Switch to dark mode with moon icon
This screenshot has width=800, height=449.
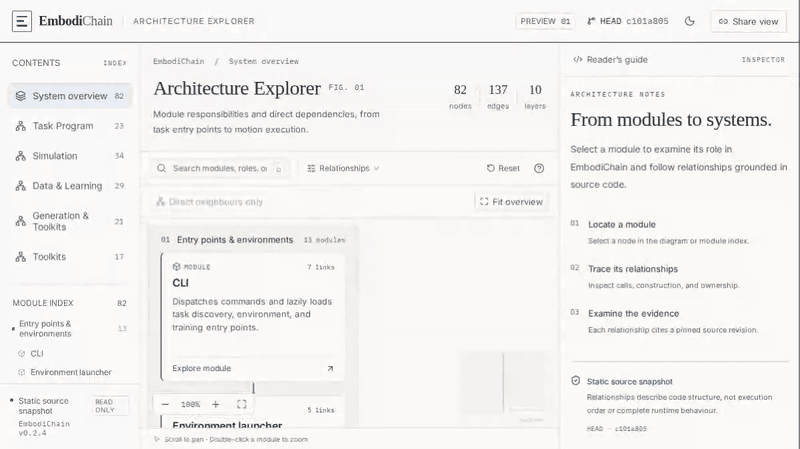click(689, 21)
